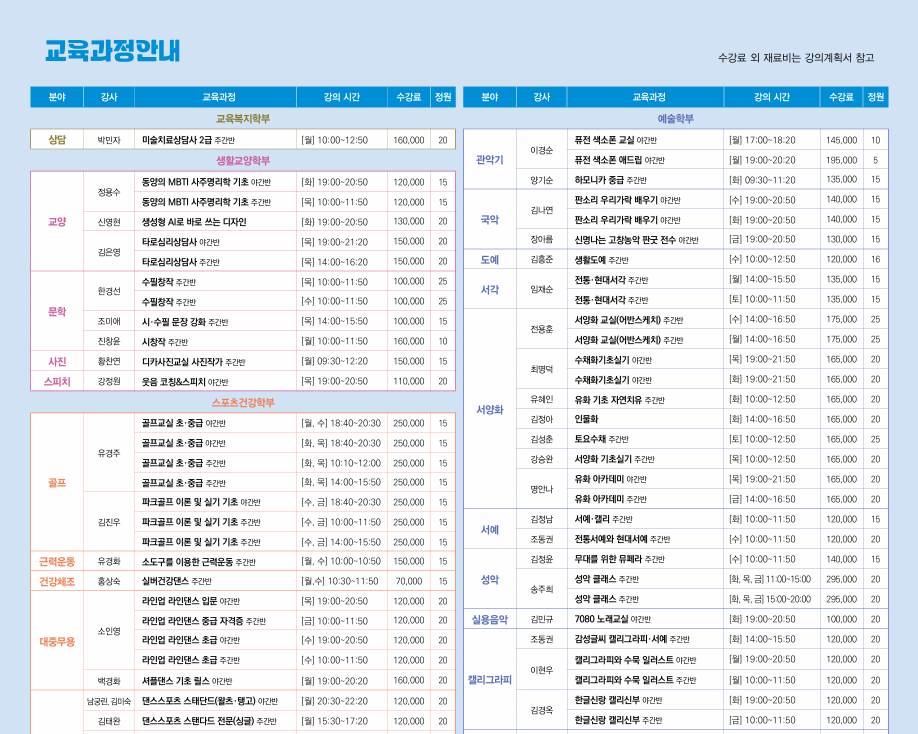Select the 서양화 category cell

[x=490, y=410]
